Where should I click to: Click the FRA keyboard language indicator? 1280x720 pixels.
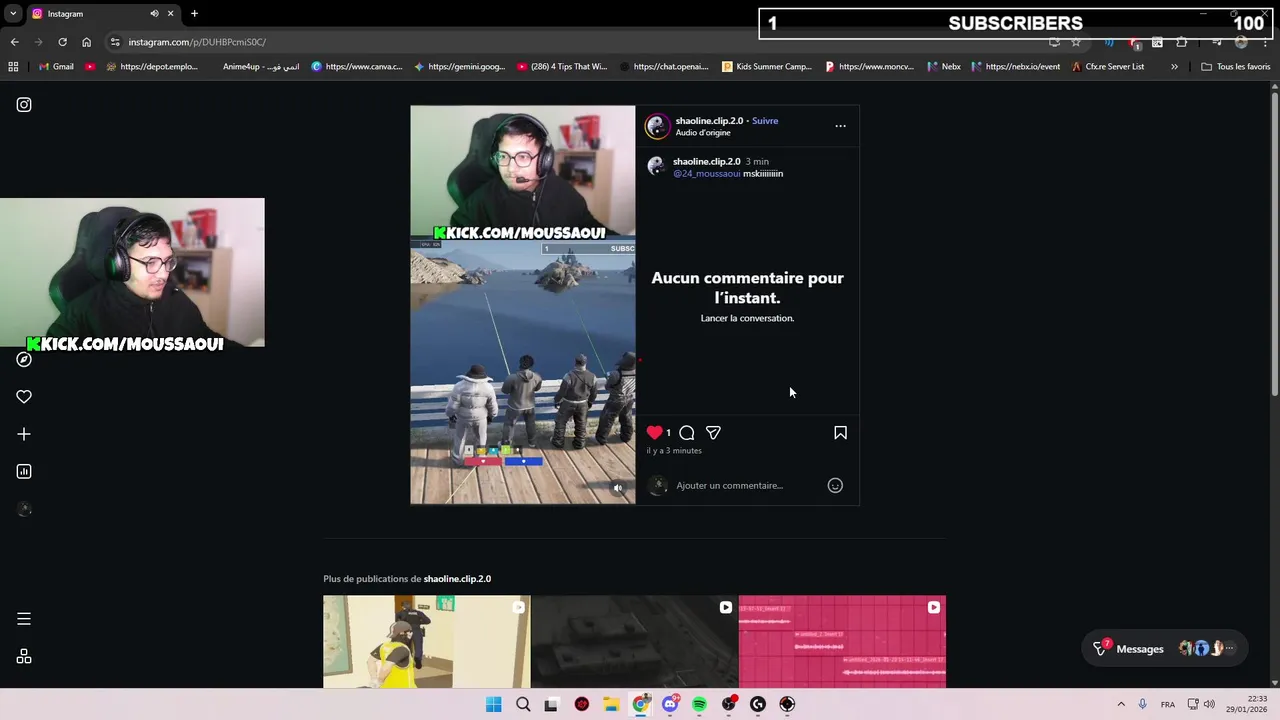pos(1168,705)
